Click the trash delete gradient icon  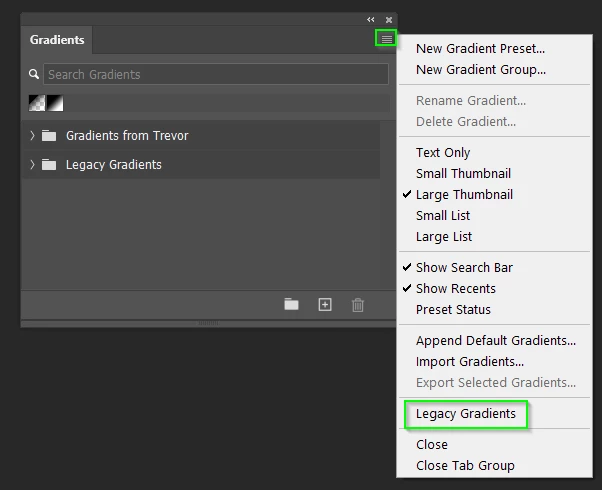pyautogui.click(x=358, y=305)
